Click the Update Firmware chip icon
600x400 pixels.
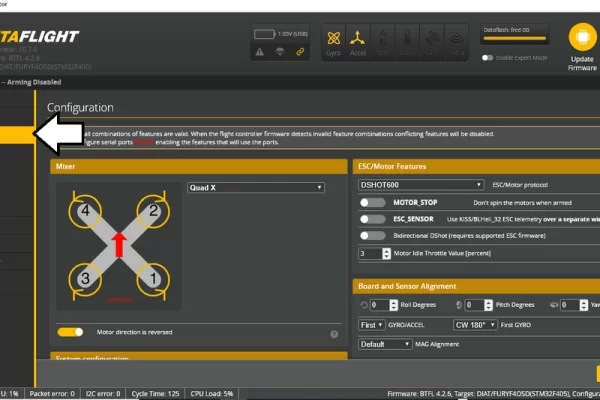(x=581, y=38)
